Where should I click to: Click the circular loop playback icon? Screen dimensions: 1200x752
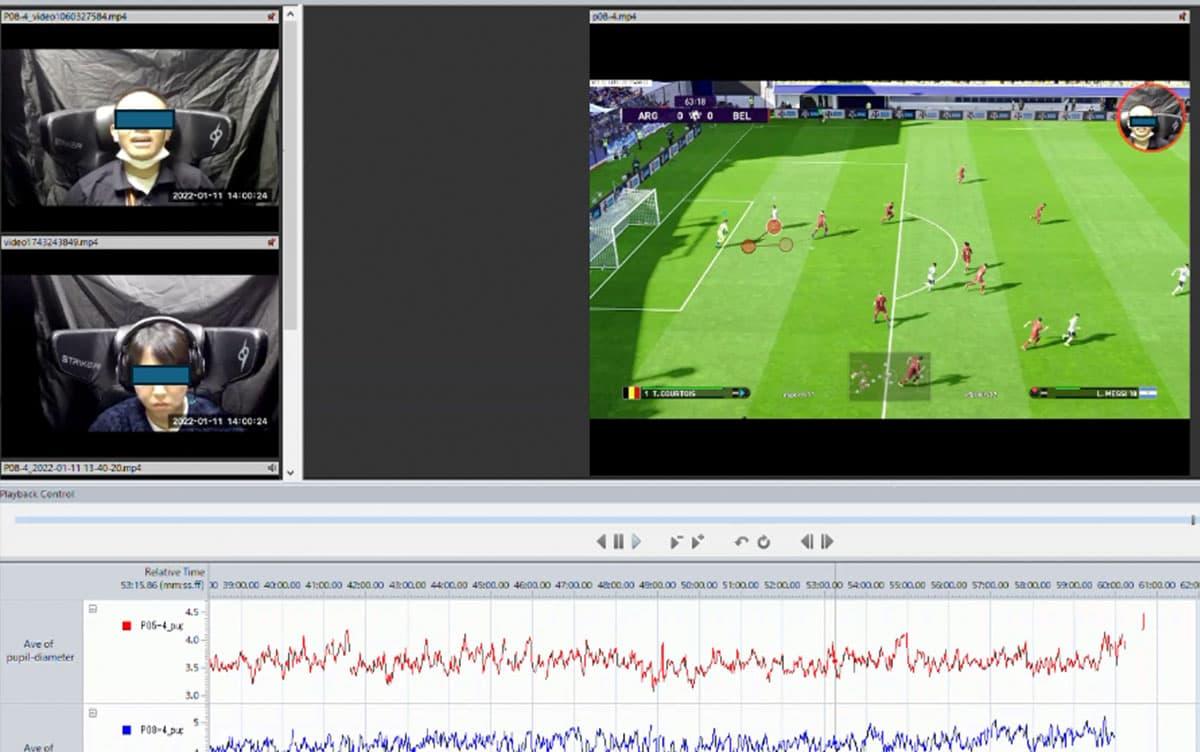[763, 542]
